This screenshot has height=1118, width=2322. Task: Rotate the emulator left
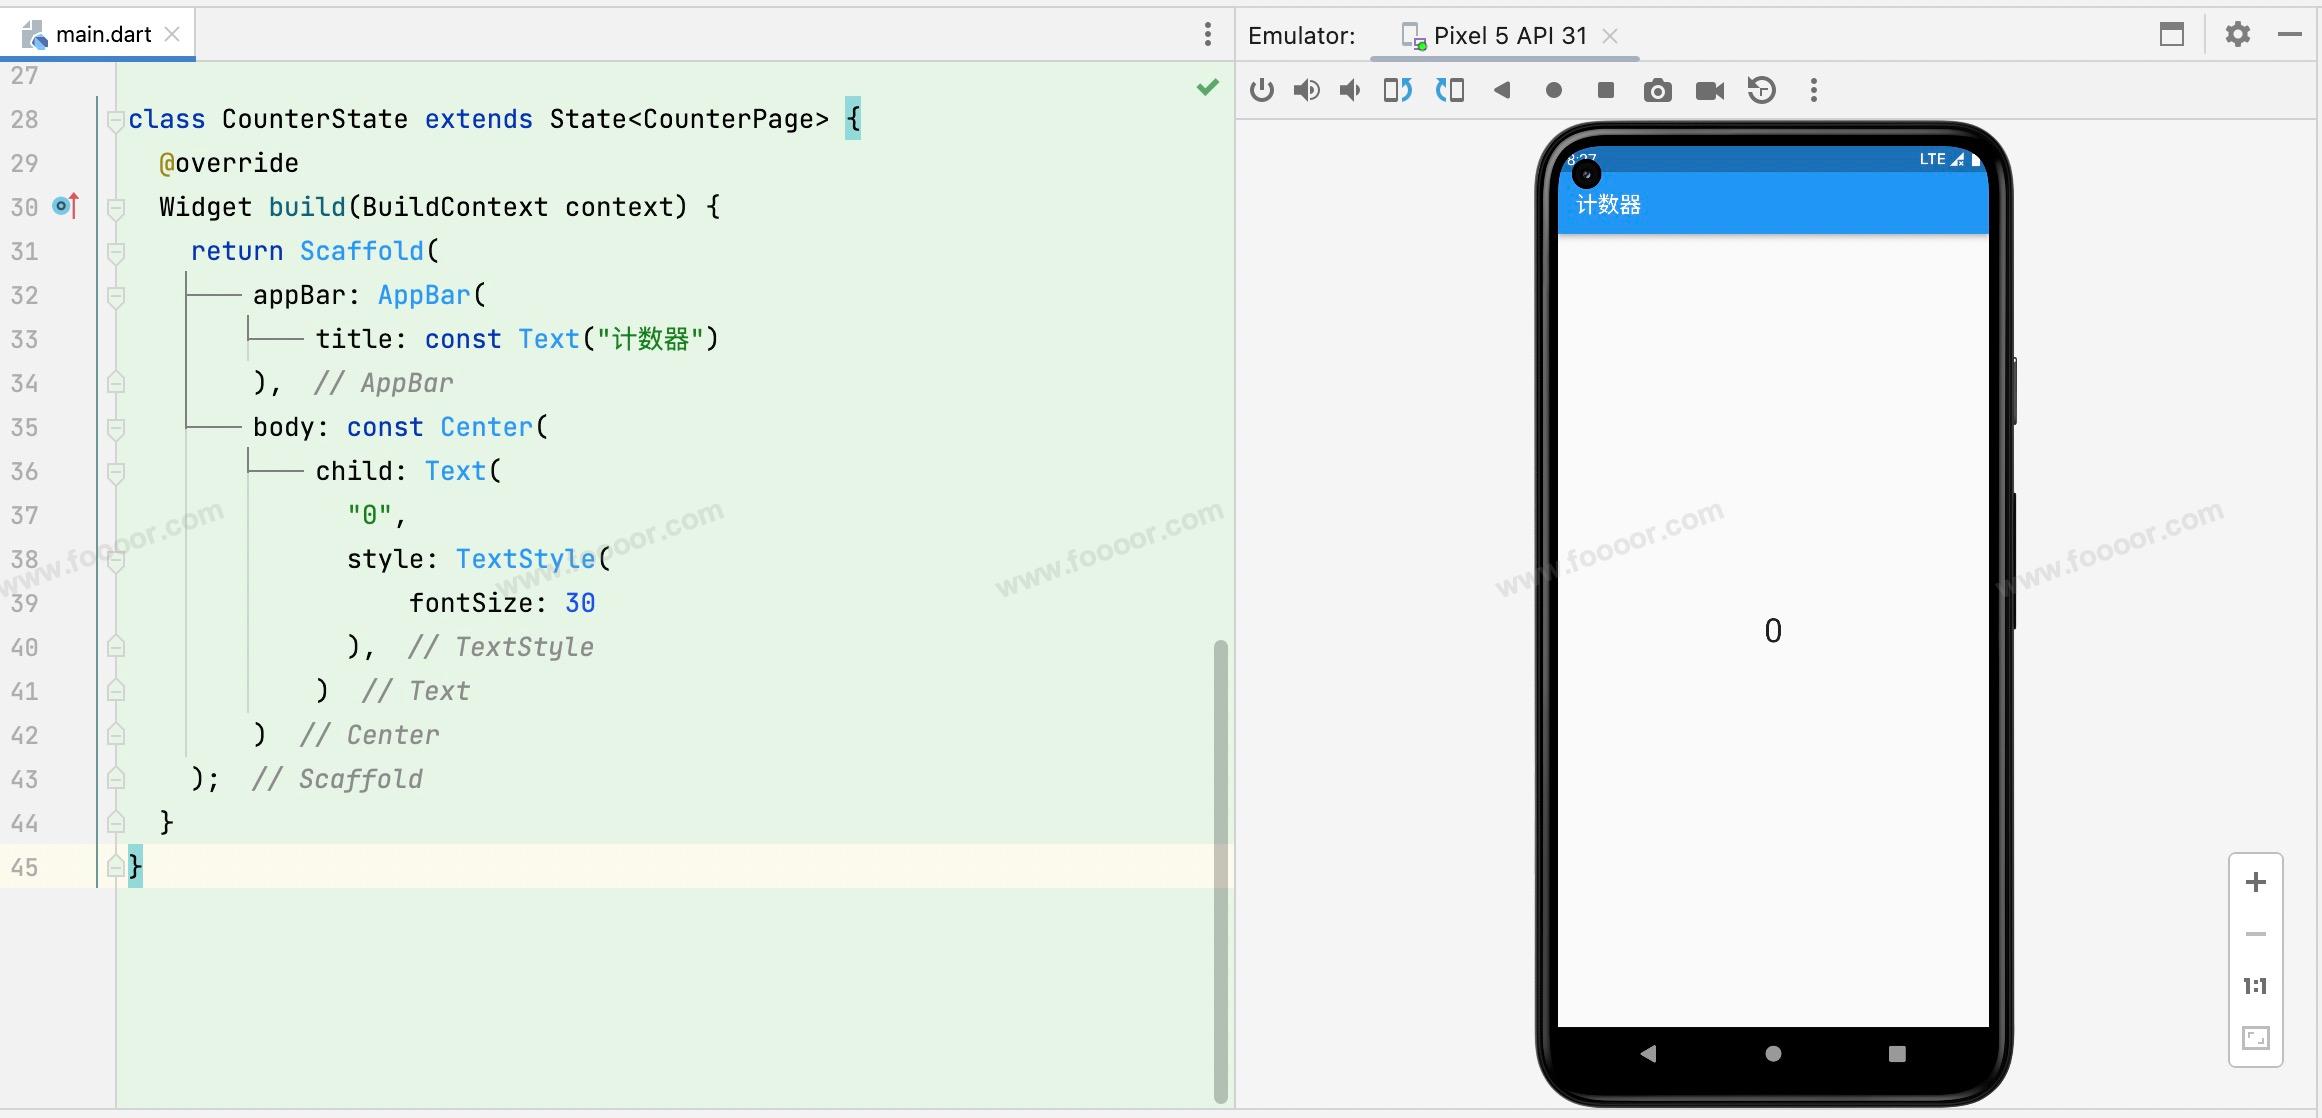click(1398, 91)
